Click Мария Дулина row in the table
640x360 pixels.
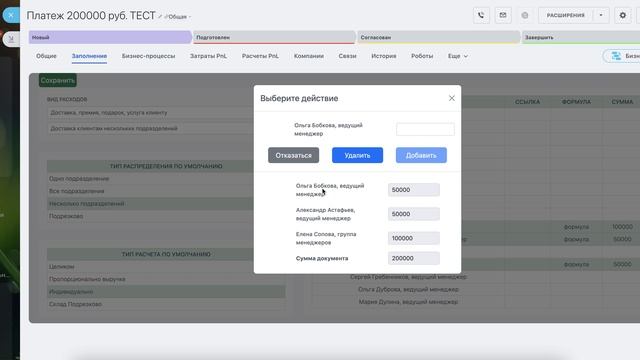[x=408, y=302]
